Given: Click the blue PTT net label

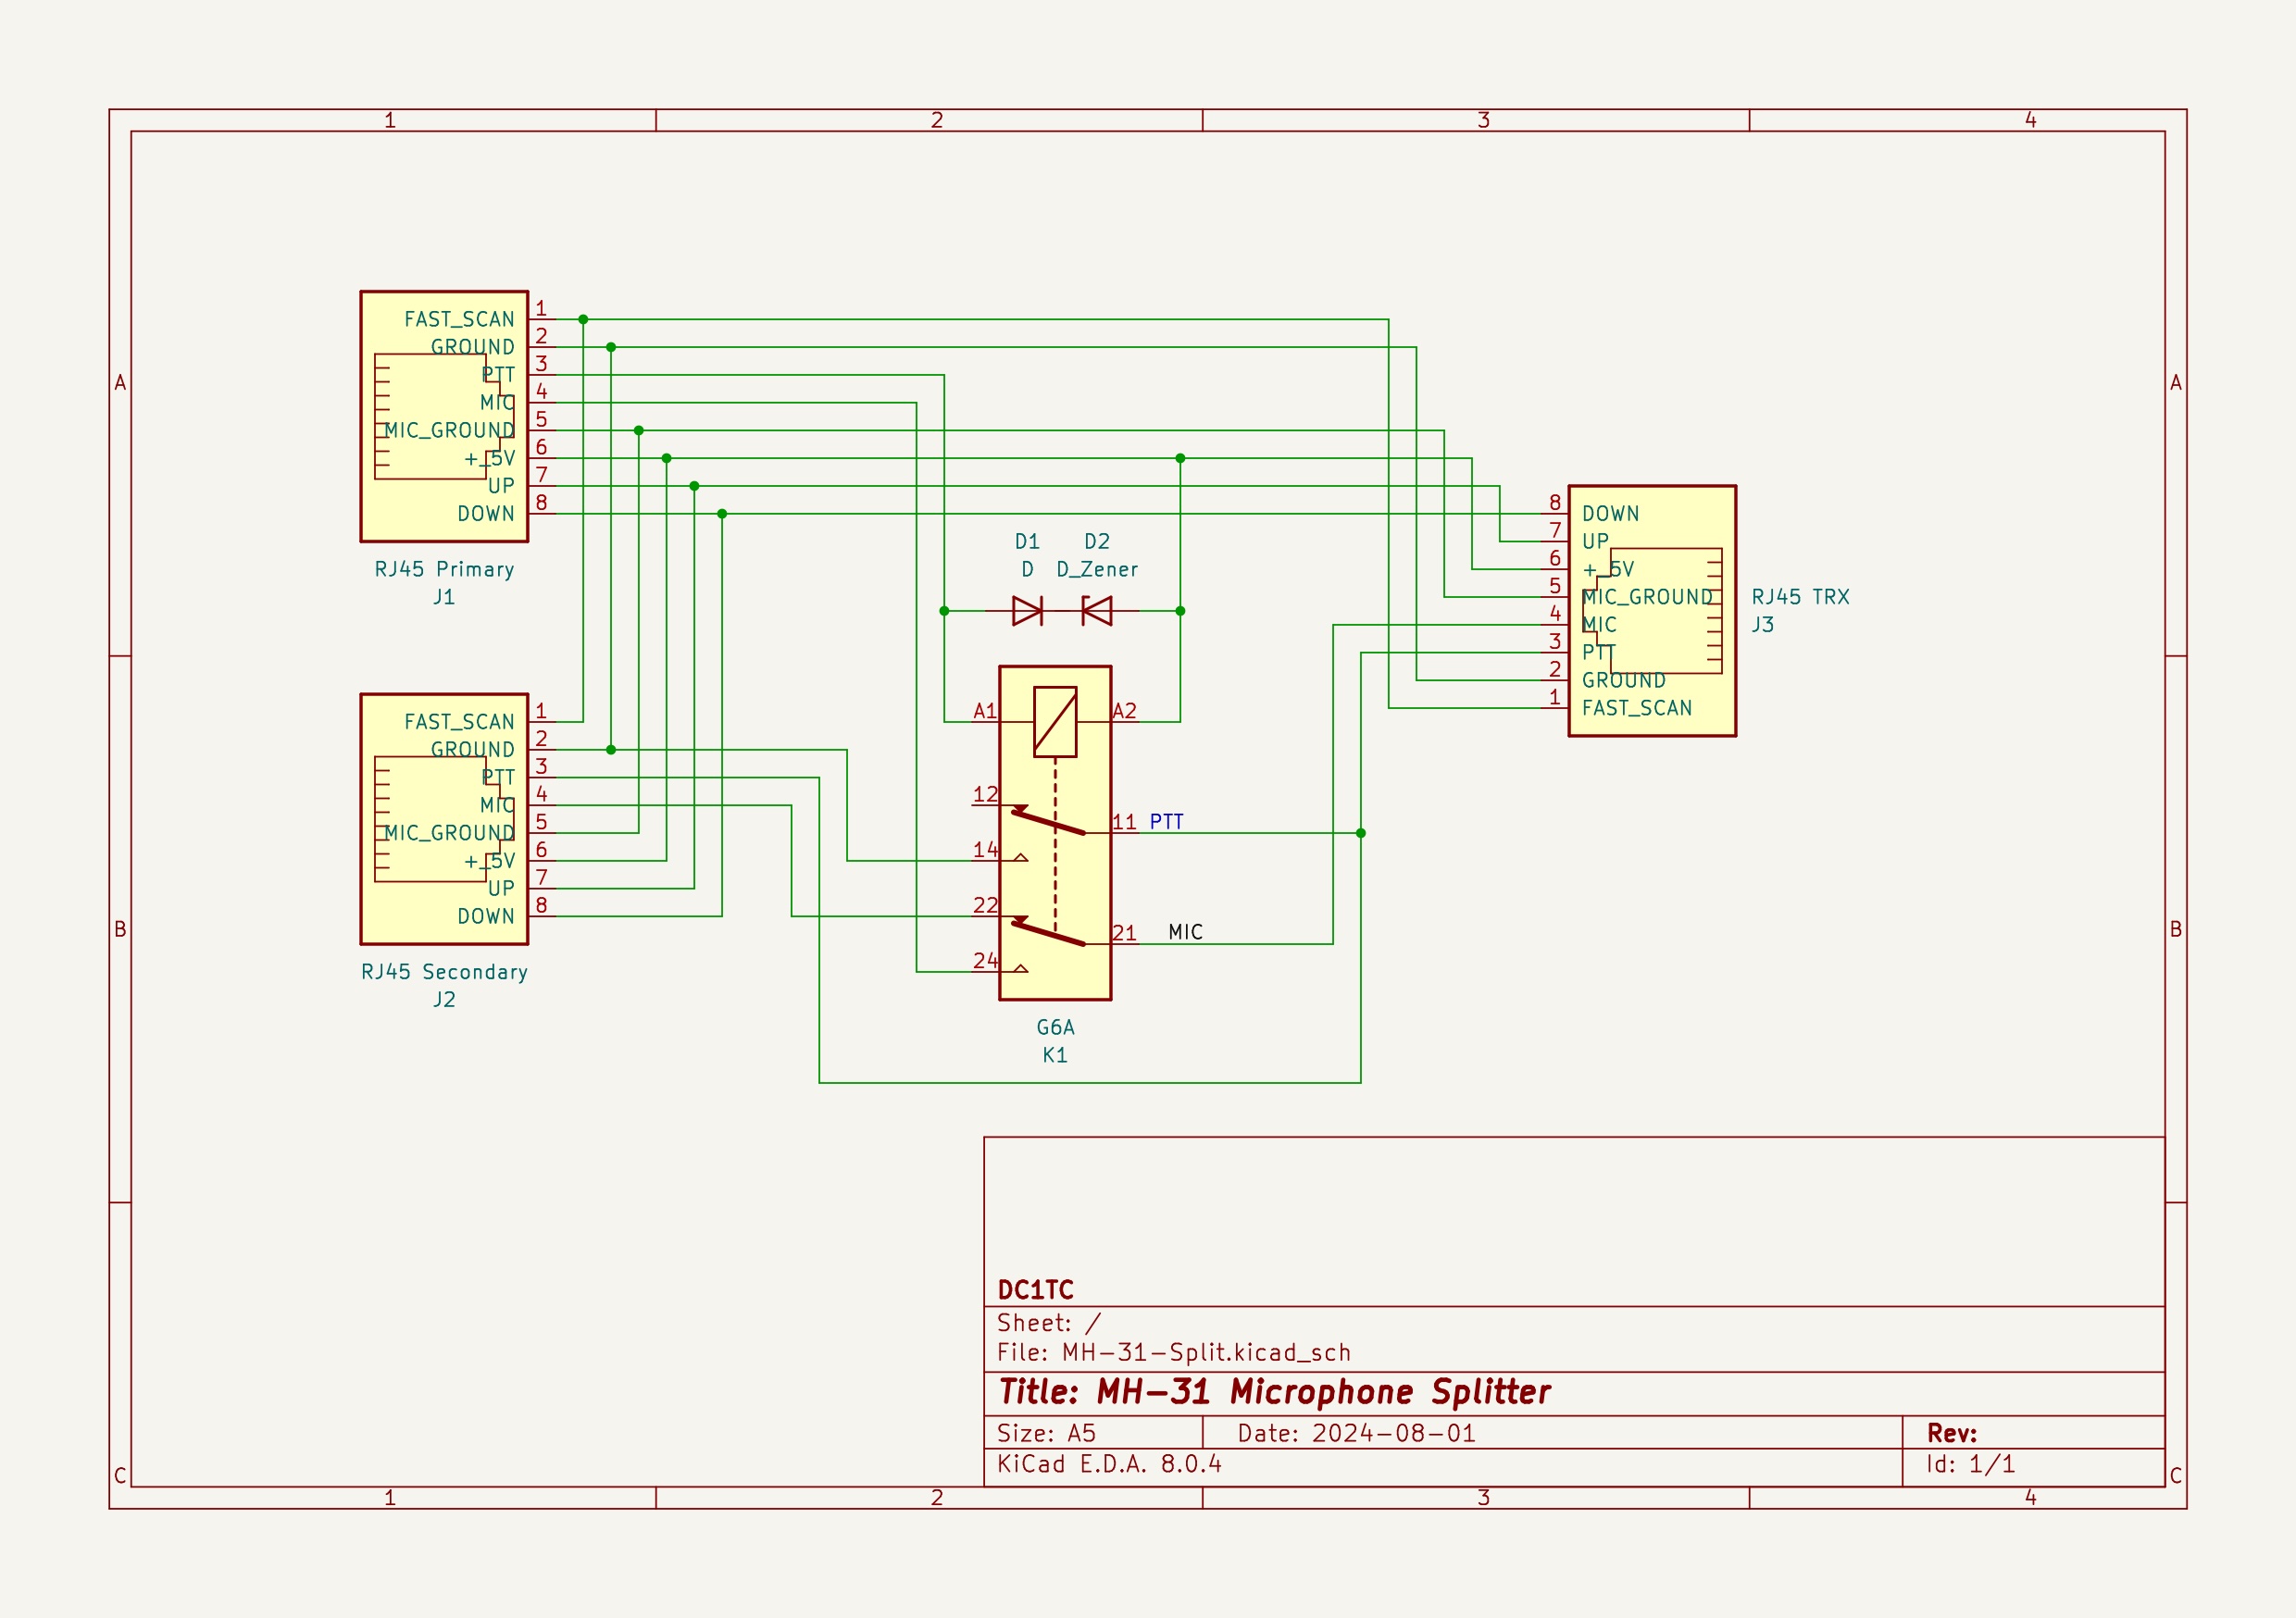Looking at the screenshot, I should [x=1166, y=822].
